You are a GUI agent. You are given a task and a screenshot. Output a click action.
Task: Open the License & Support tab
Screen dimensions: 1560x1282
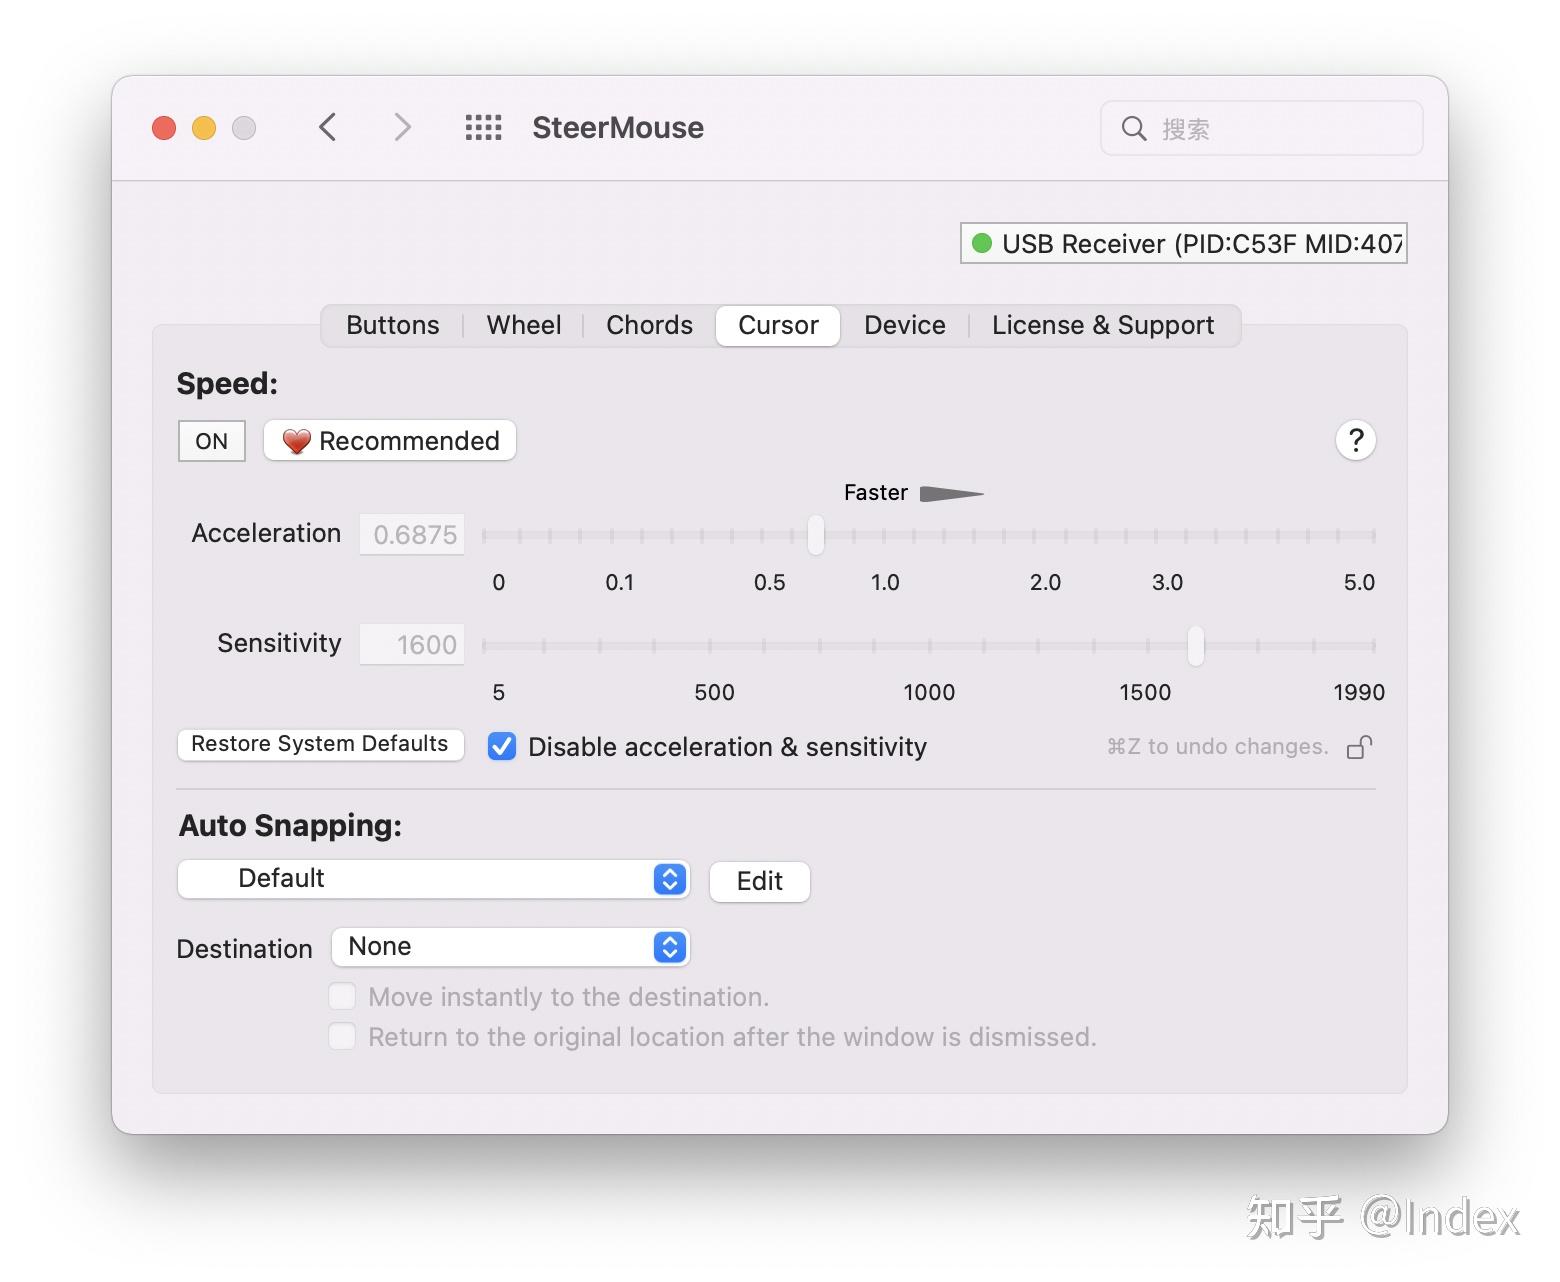coord(1103,326)
